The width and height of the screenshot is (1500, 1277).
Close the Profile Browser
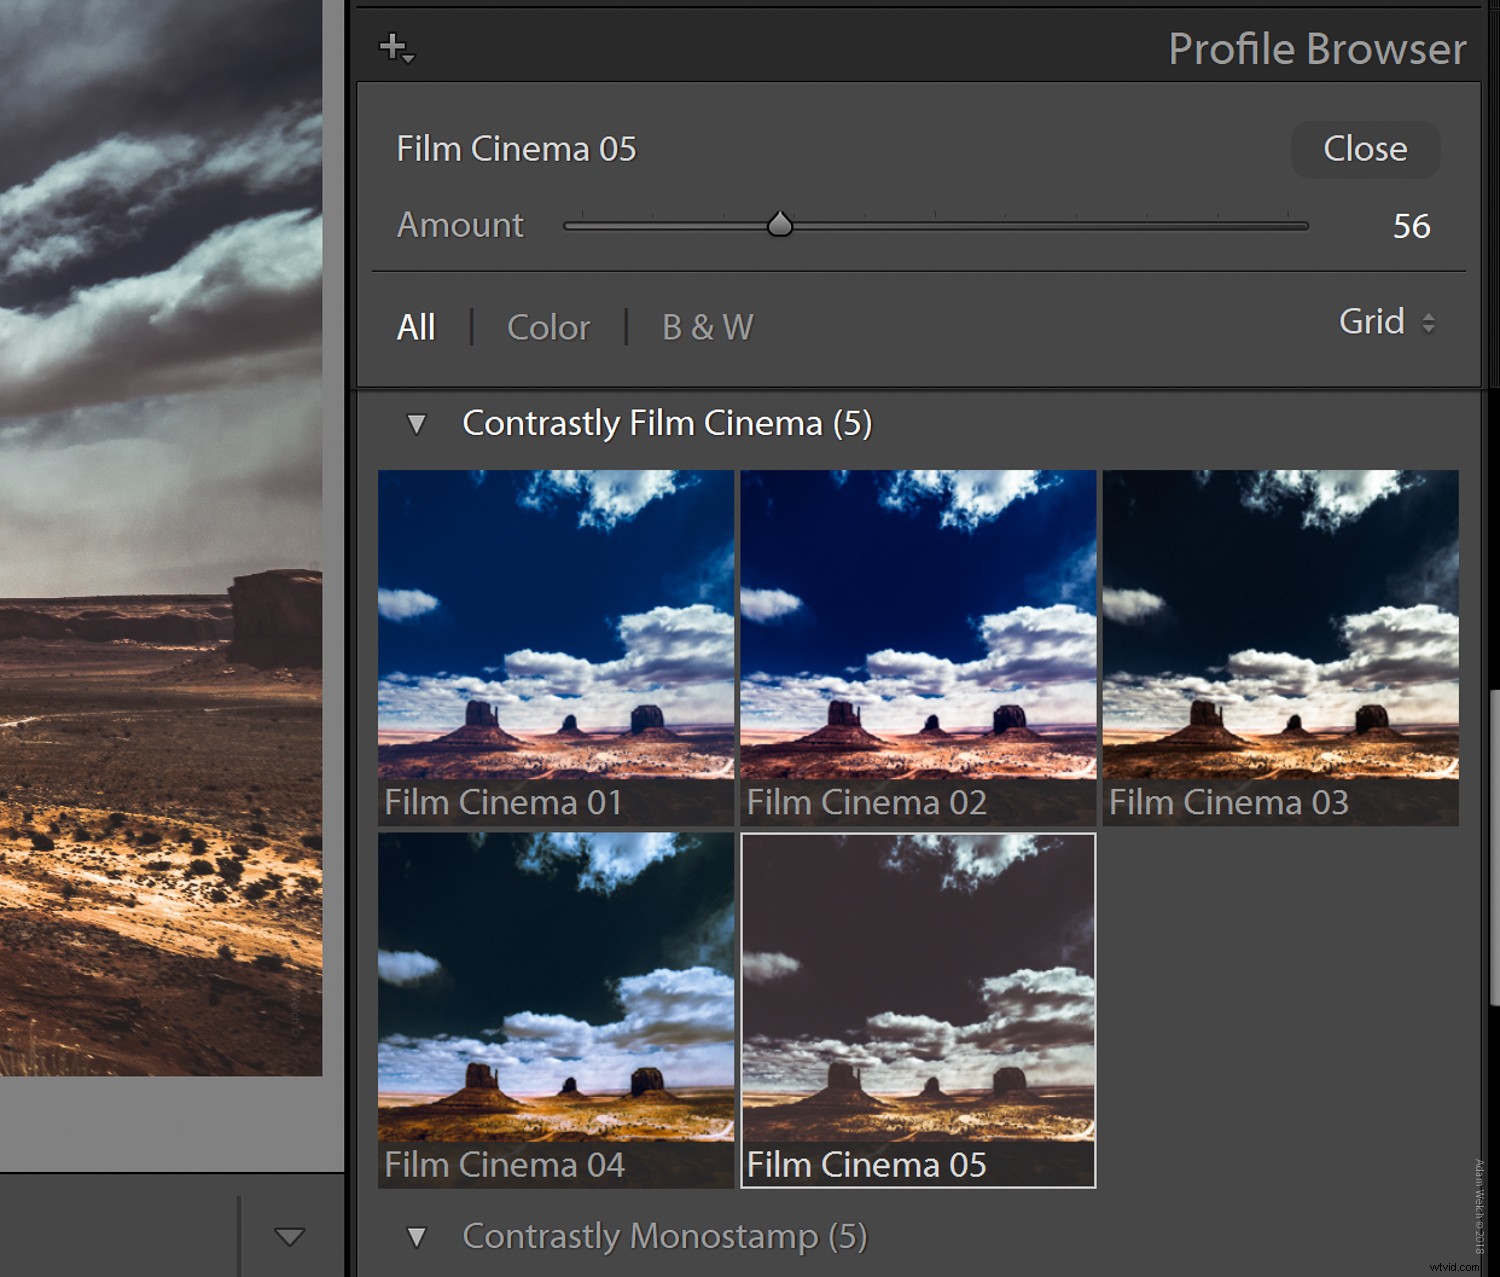click(1364, 149)
